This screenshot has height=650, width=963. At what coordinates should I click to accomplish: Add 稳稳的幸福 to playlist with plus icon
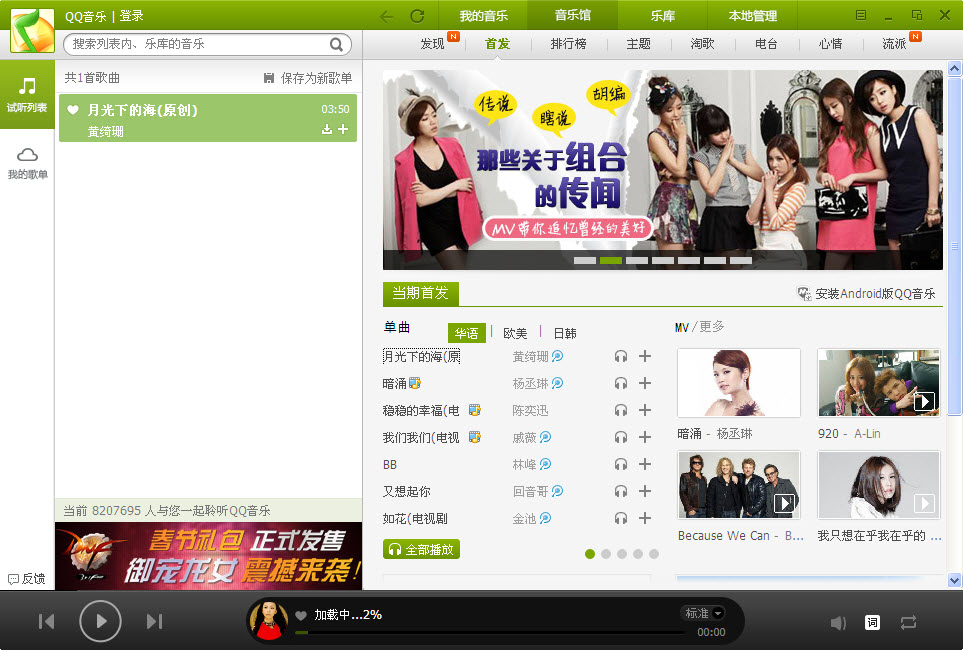click(x=645, y=410)
